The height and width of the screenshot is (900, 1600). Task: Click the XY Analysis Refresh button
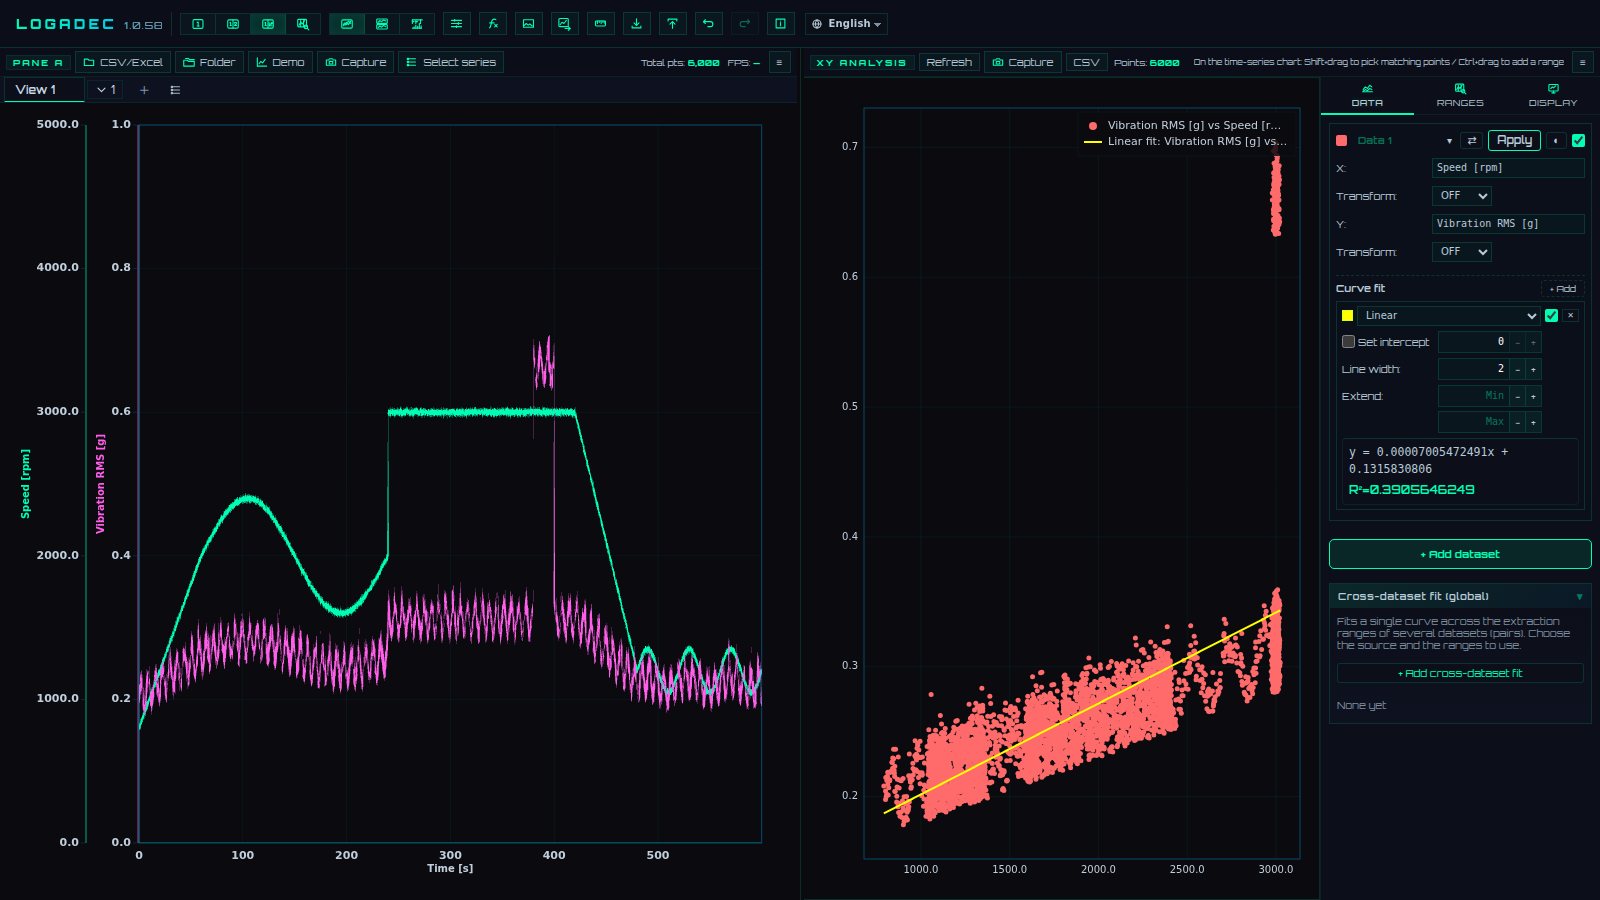pos(949,62)
